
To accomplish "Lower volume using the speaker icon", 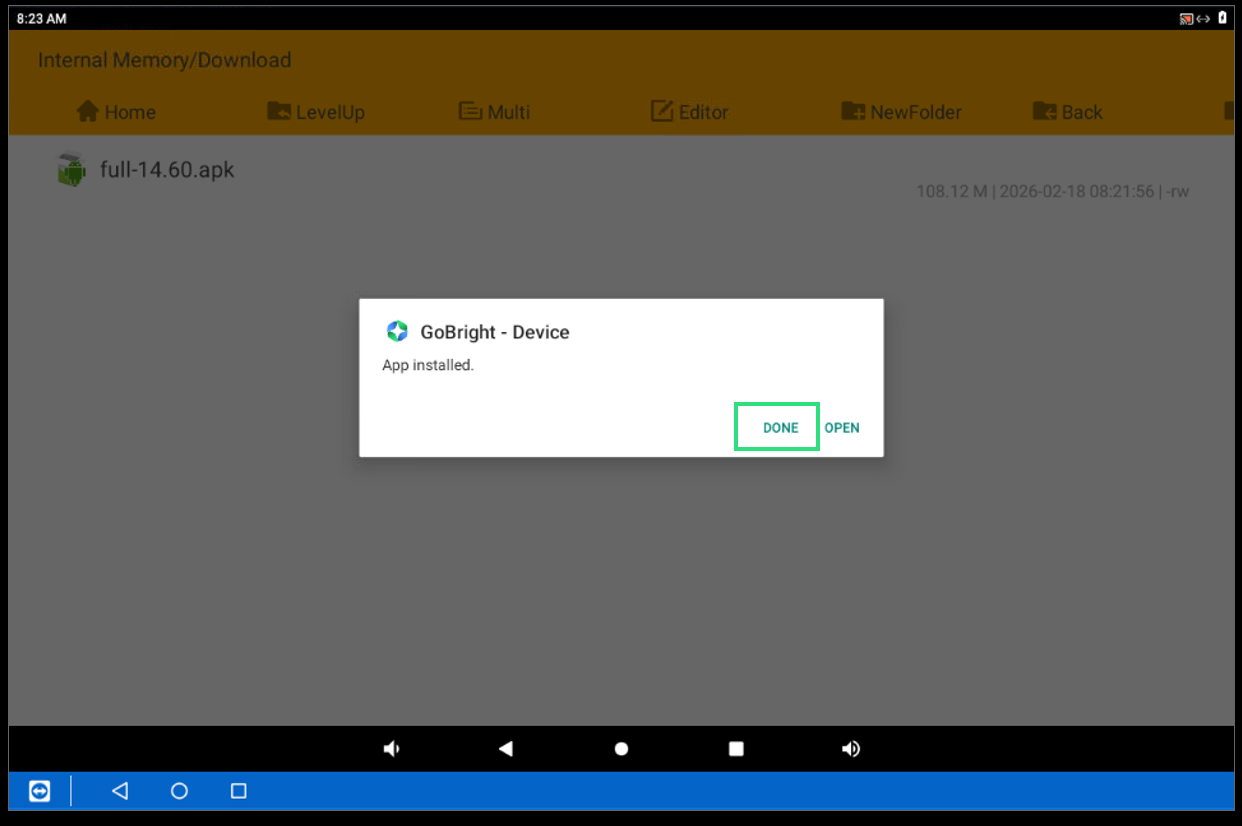I will pos(392,749).
